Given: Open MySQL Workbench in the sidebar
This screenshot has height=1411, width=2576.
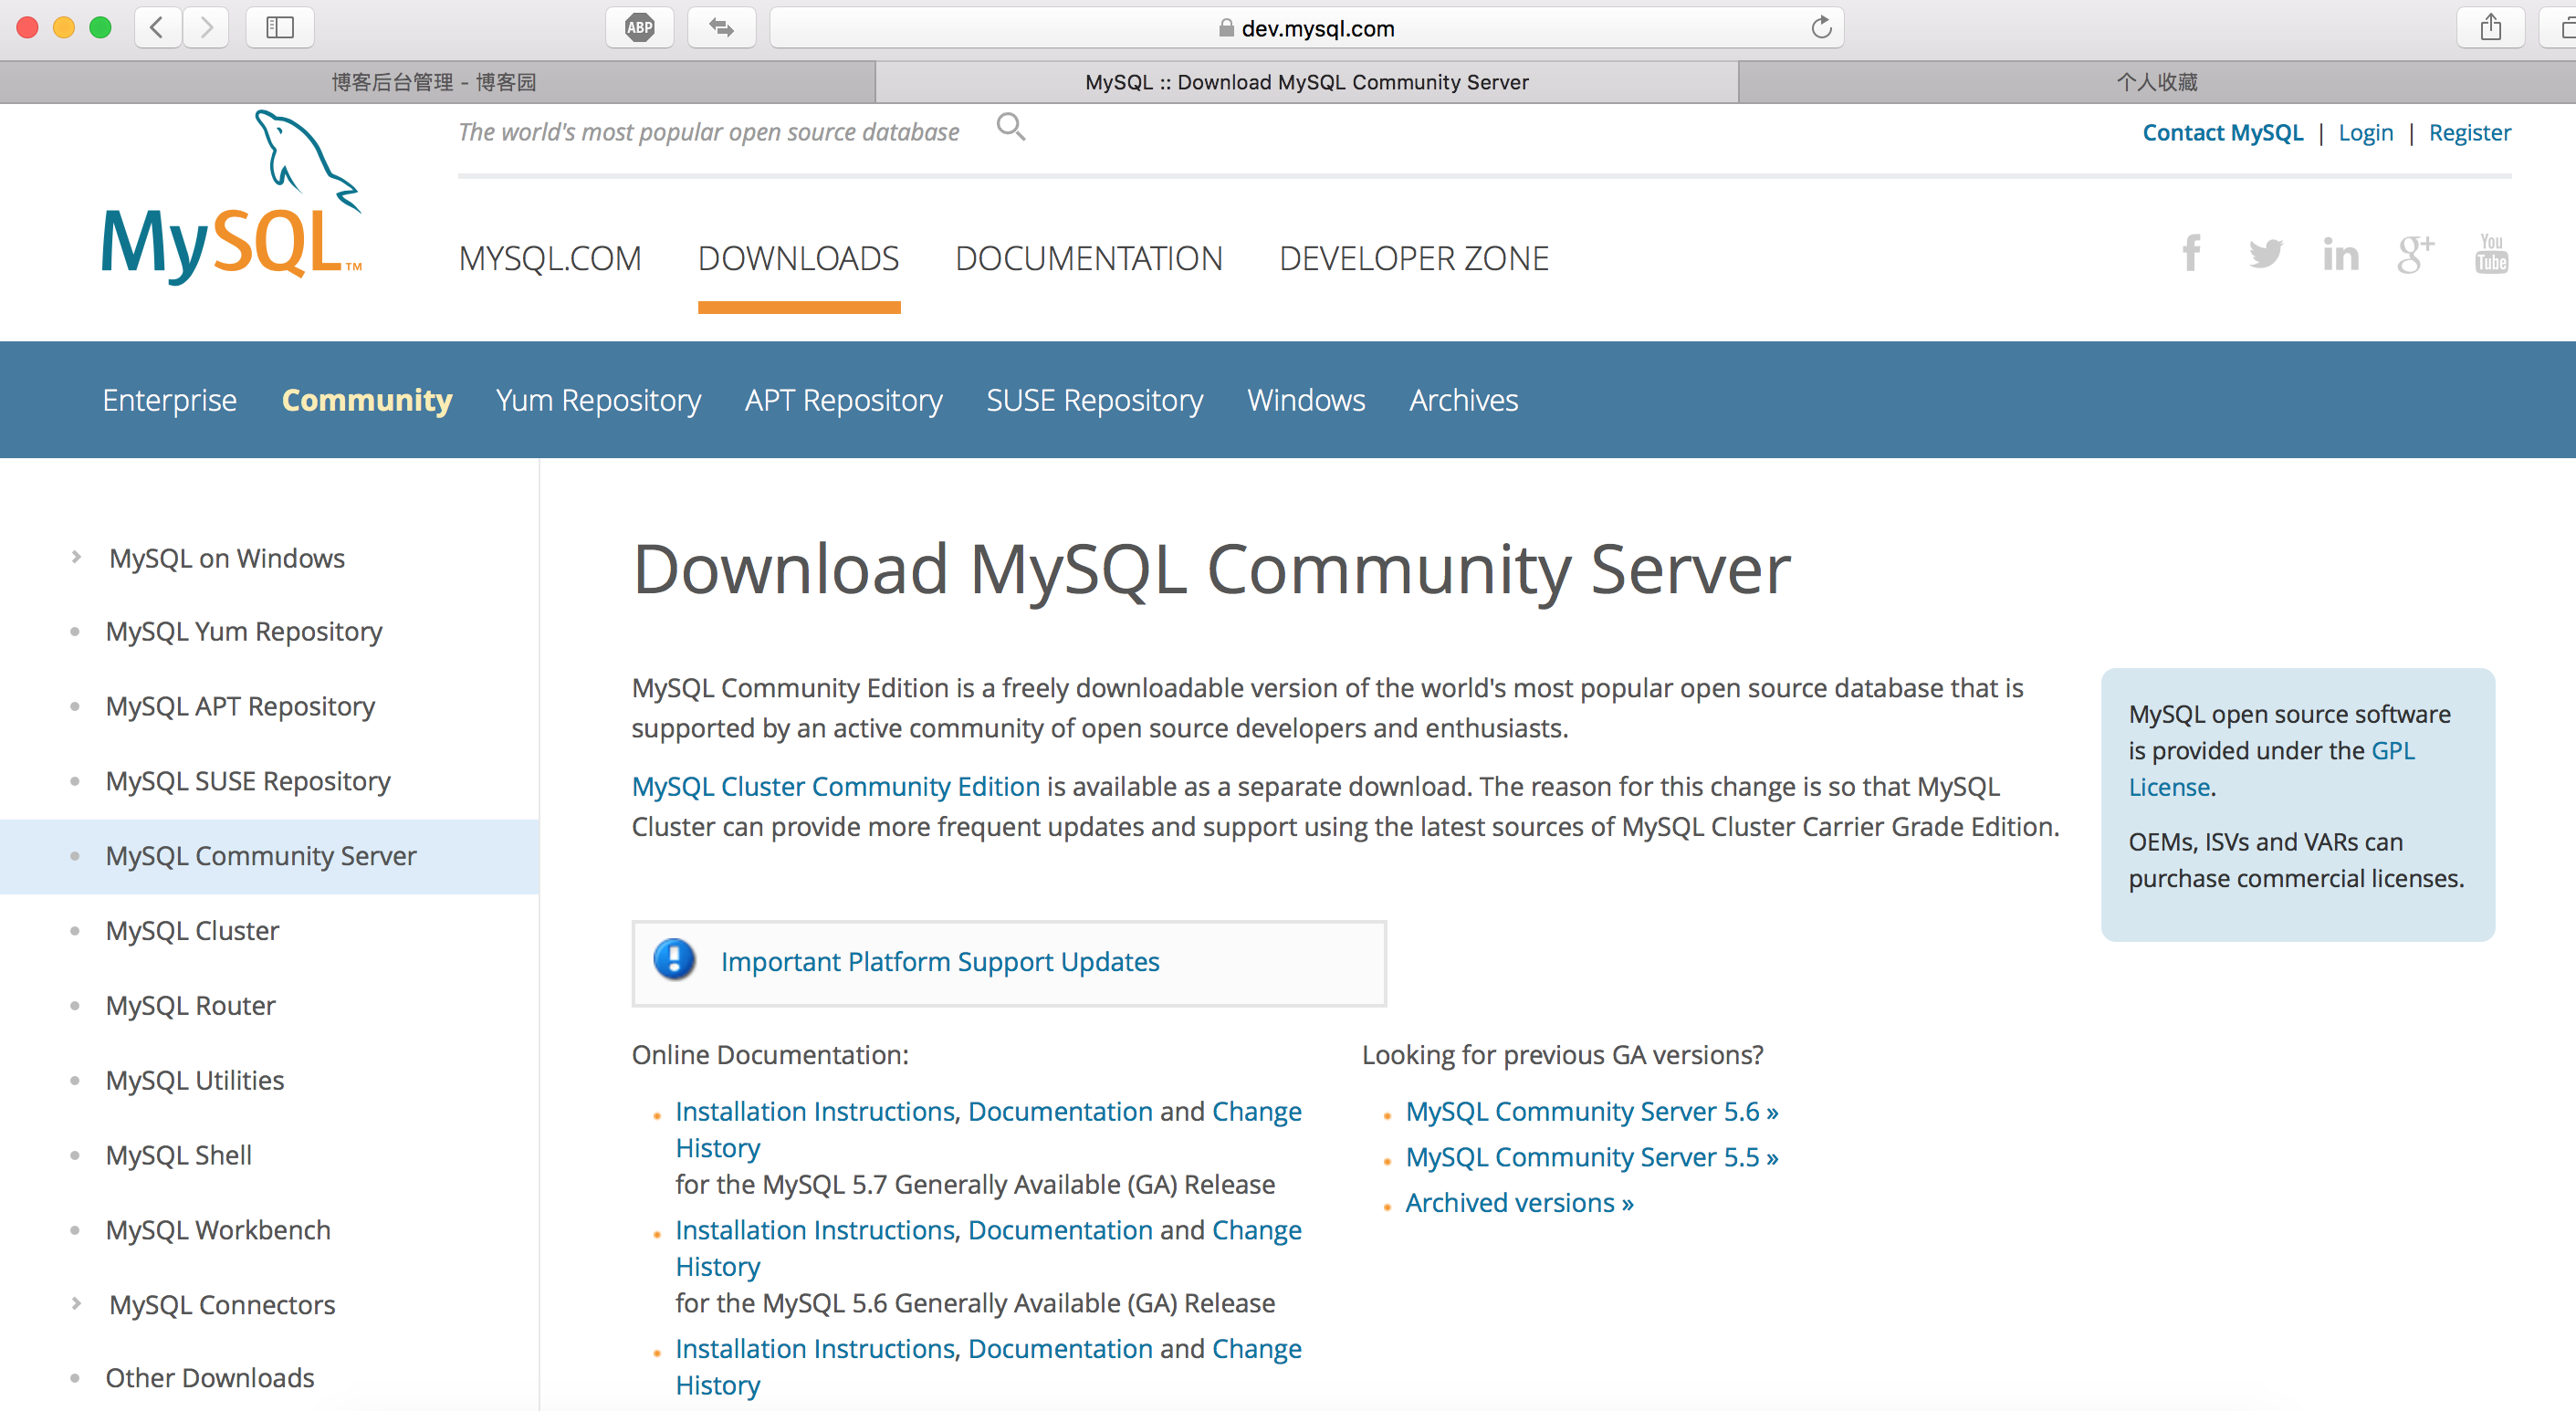Looking at the screenshot, I should pos(218,1230).
